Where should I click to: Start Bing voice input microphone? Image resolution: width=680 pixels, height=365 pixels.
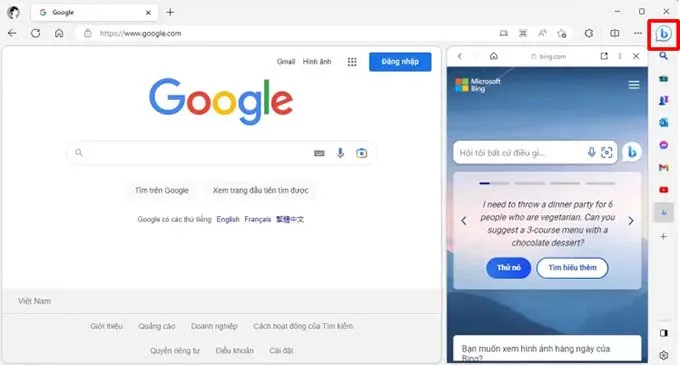pyautogui.click(x=591, y=152)
